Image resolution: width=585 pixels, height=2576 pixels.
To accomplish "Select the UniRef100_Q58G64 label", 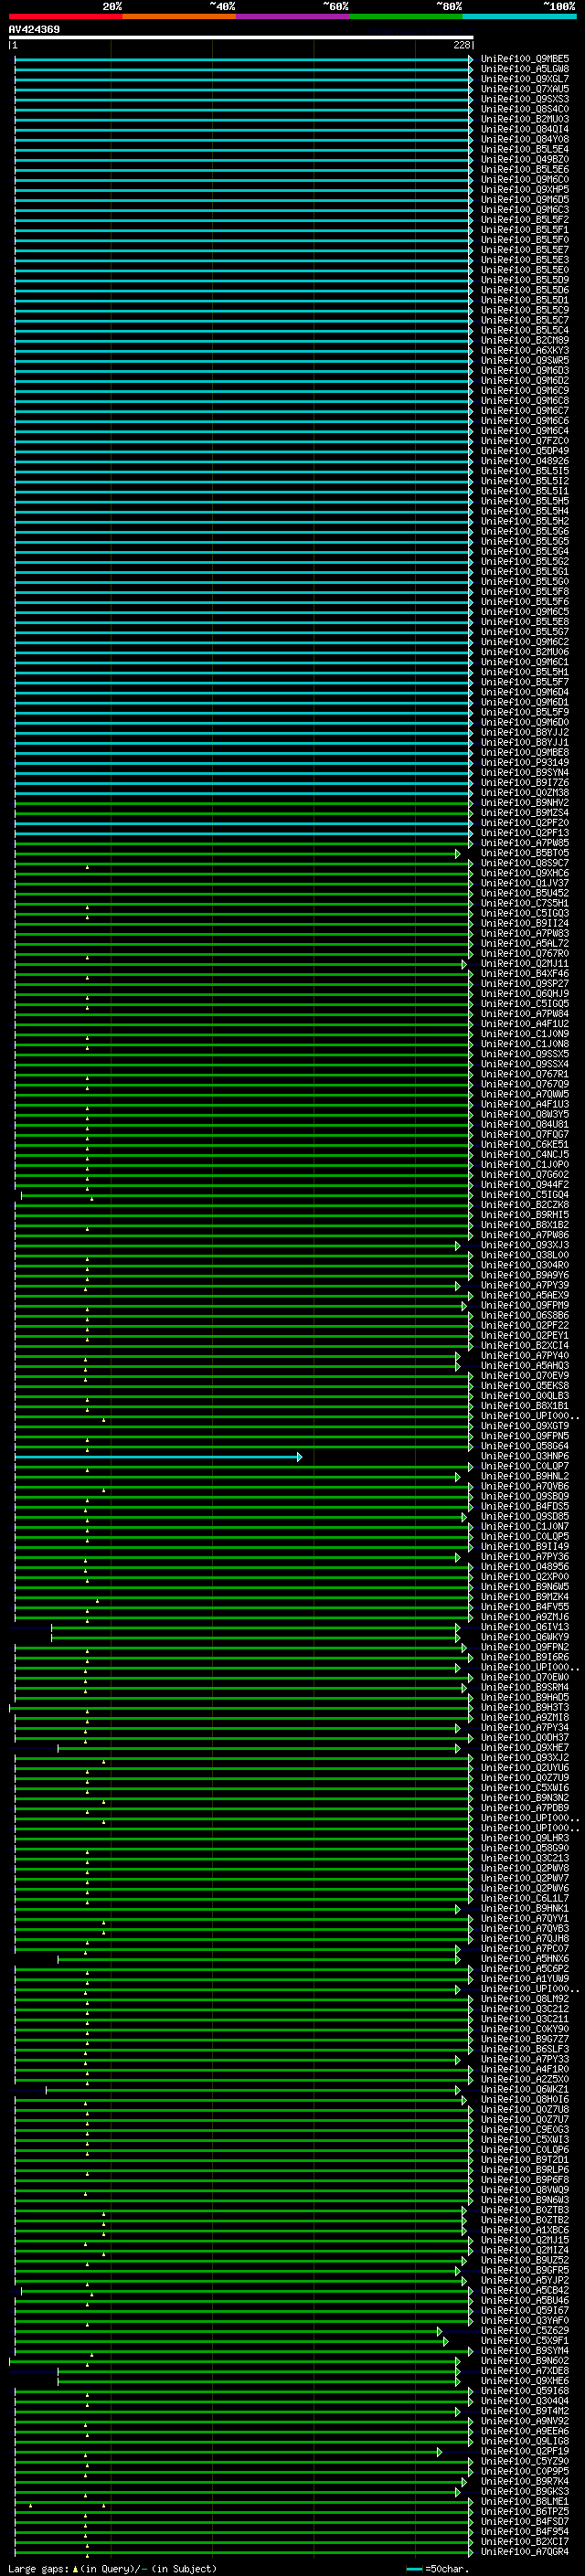I will pyautogui.click(x=525, y=1446).
